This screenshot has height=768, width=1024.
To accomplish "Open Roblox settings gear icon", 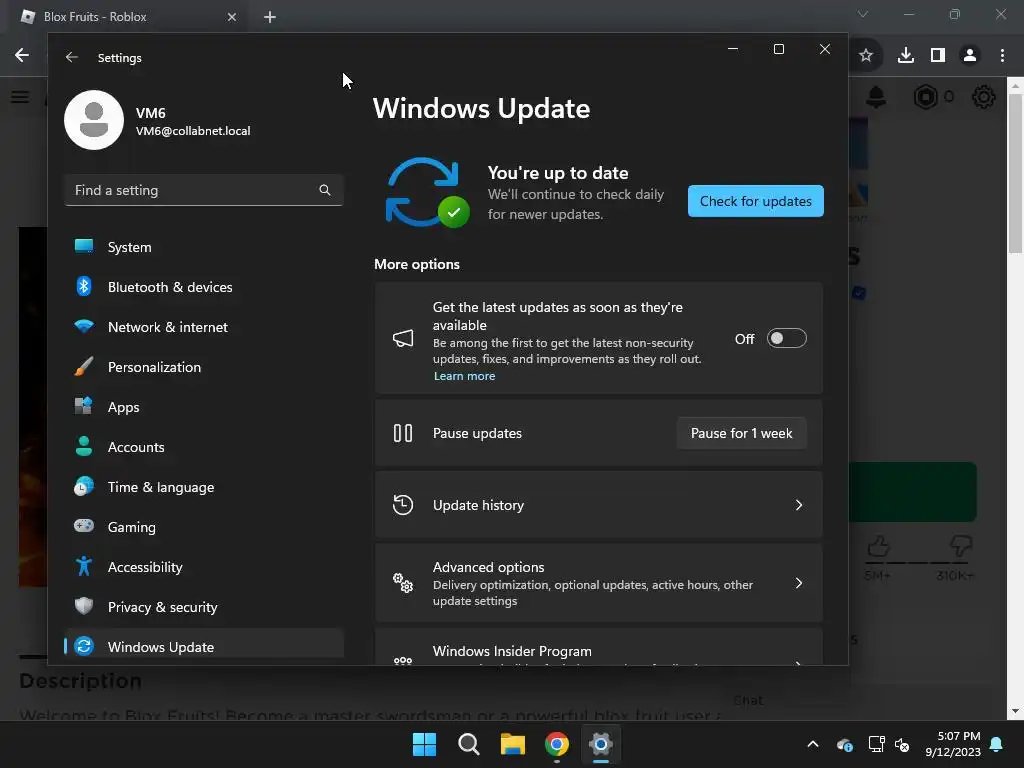I will 984,97.
